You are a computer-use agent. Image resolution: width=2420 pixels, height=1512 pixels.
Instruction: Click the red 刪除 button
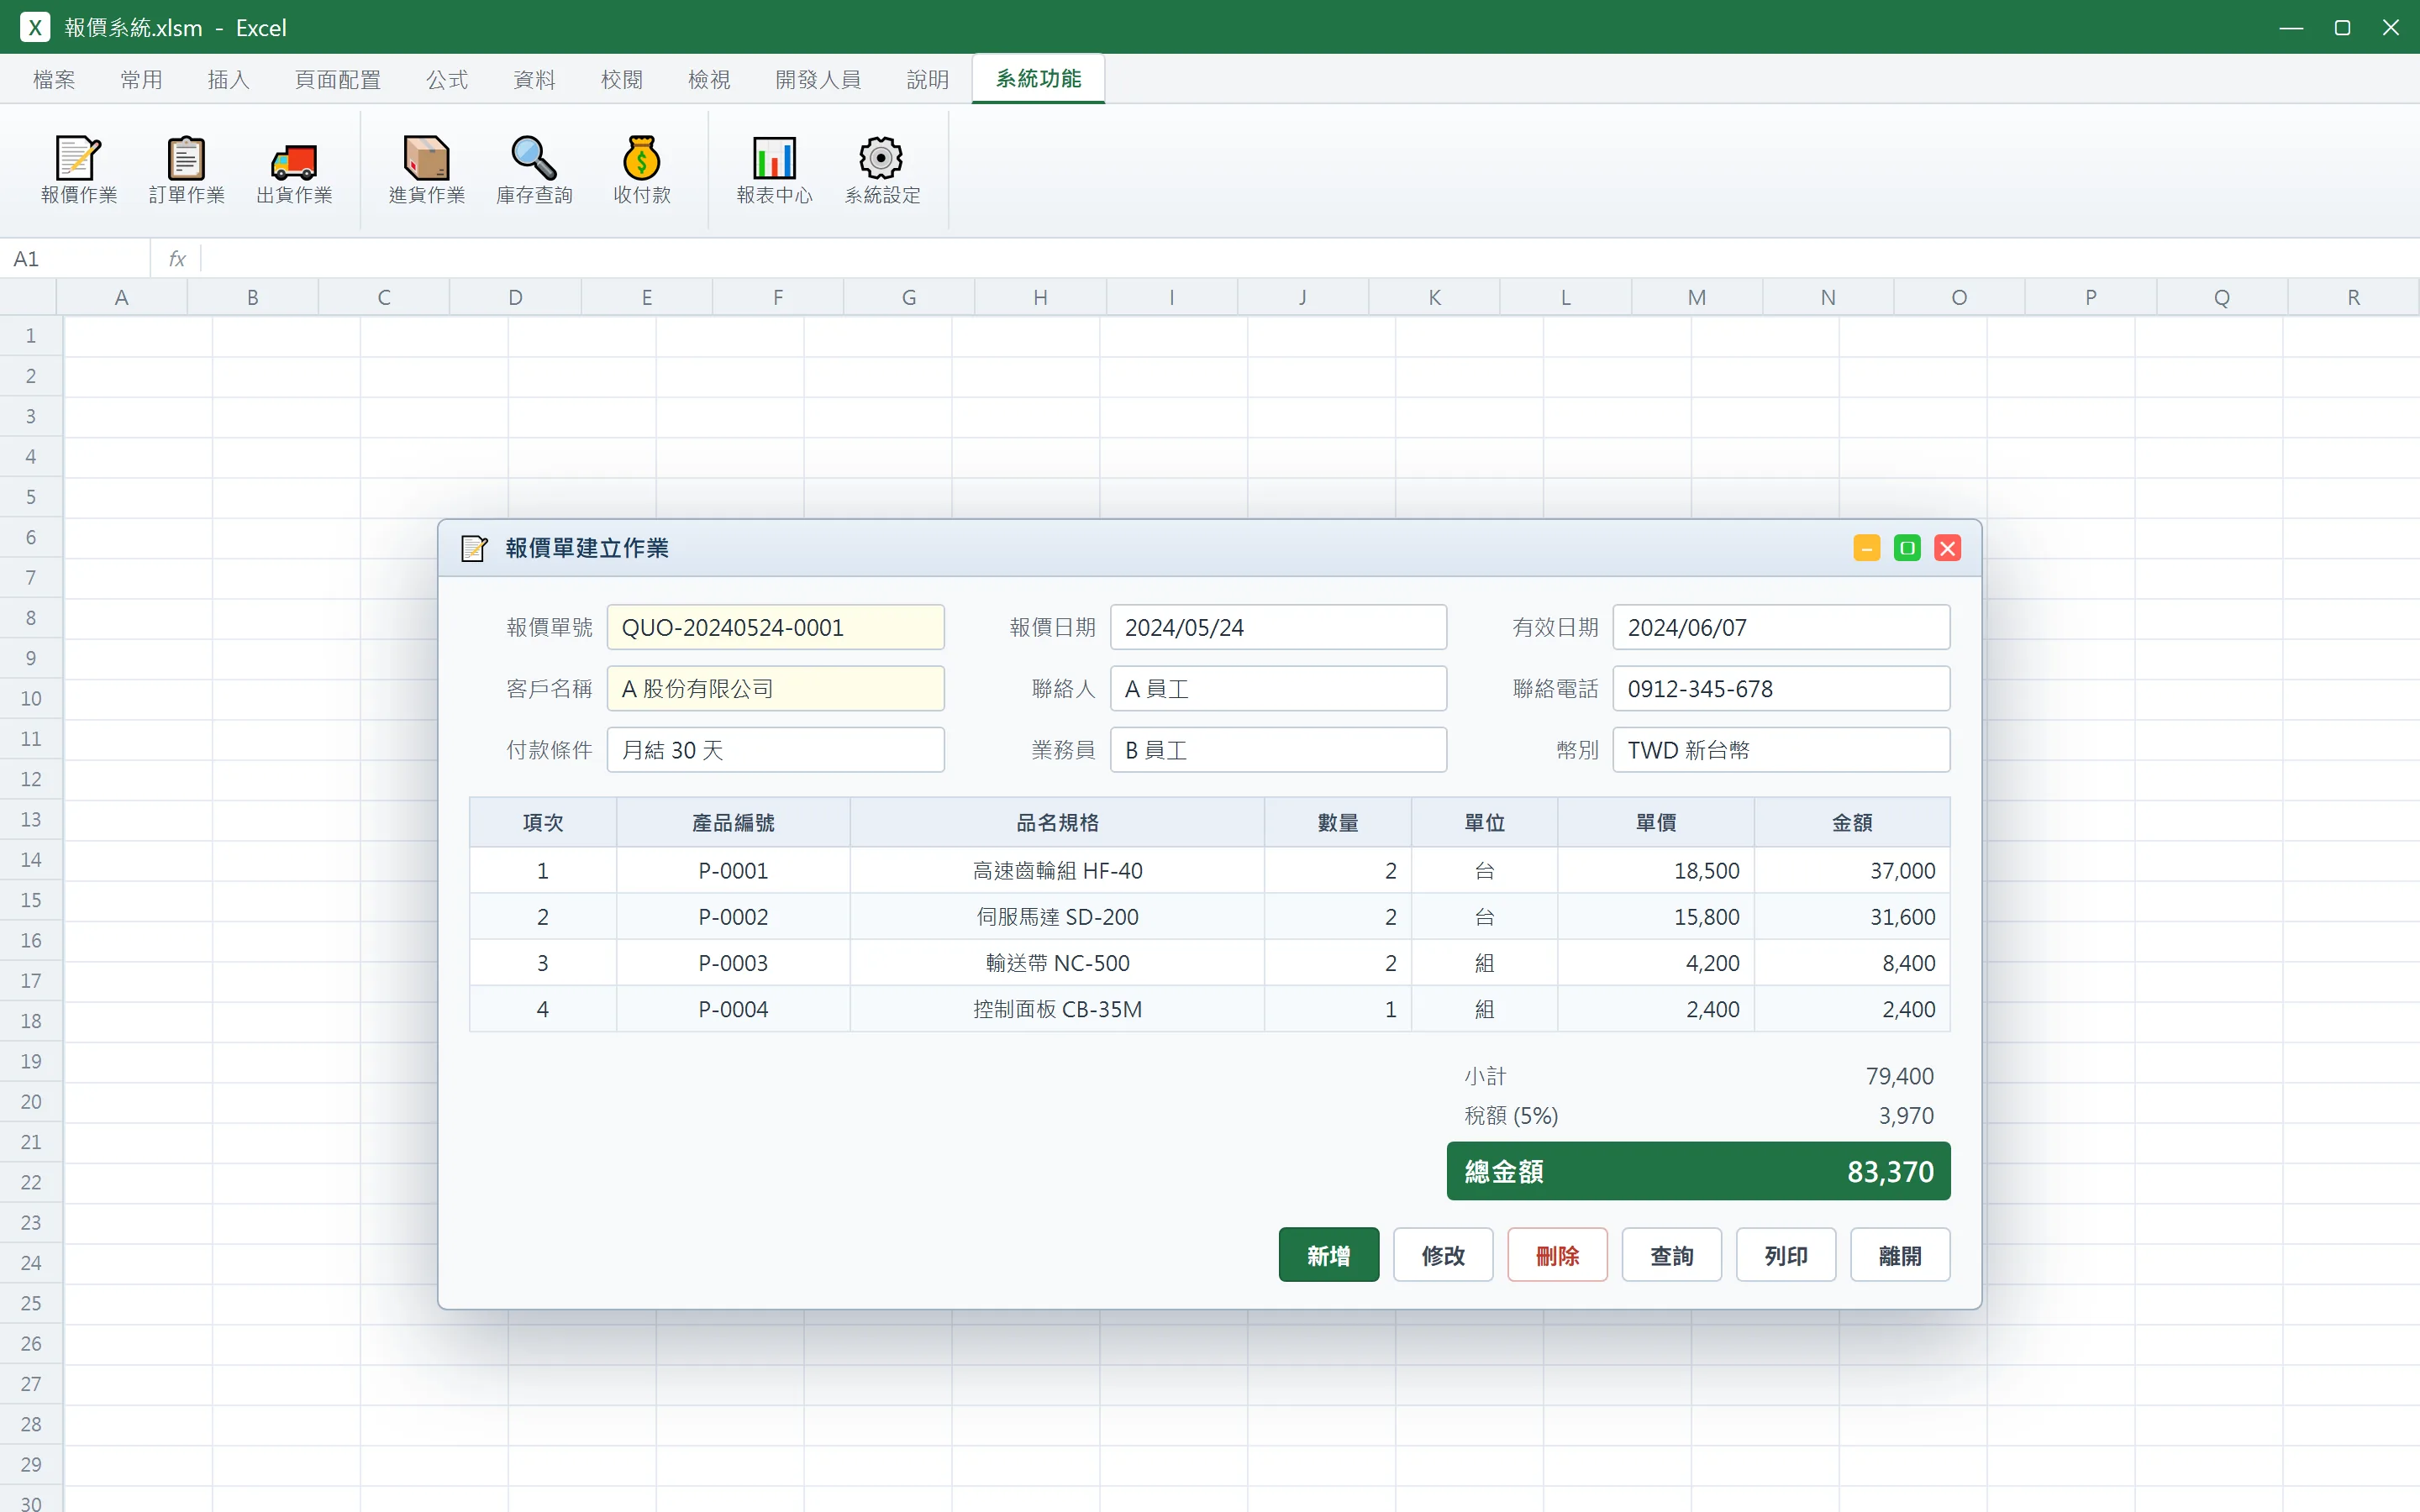[x=1557, y=1255]
